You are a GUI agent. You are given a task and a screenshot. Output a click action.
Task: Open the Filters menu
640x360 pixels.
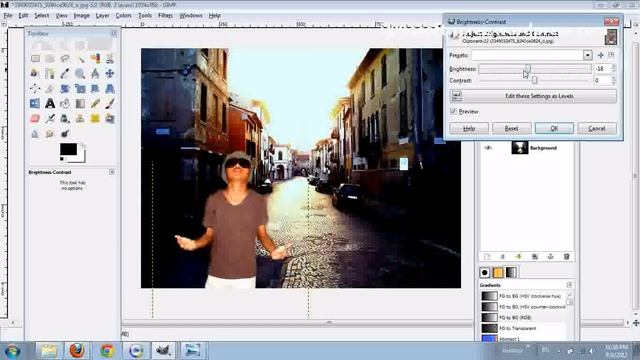165,16
